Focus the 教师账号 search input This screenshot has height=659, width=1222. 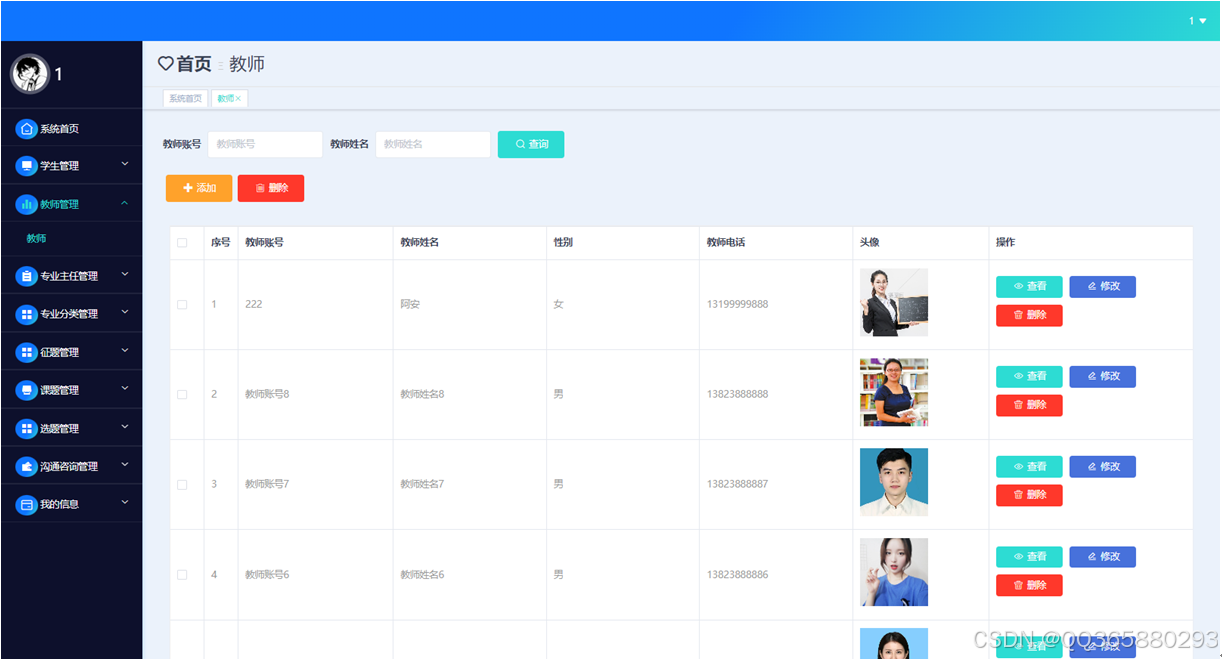(x=265, y=144)
